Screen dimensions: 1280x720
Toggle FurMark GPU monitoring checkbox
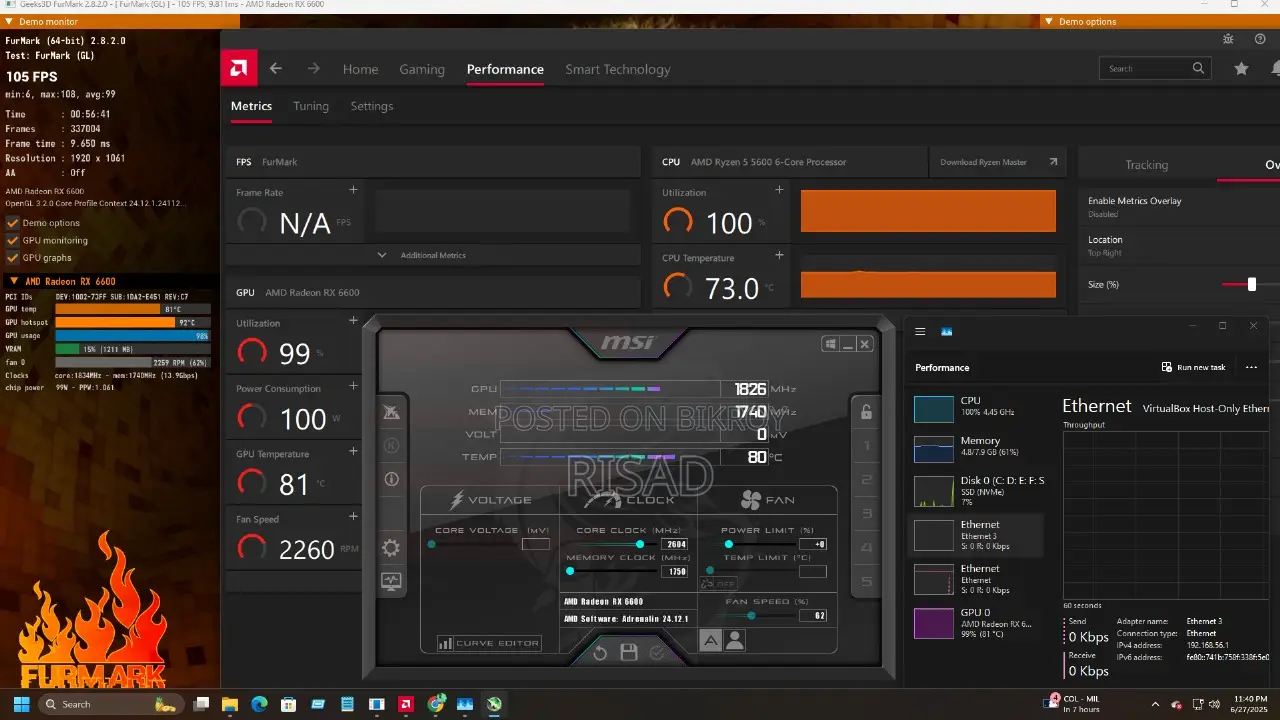tap(13, 240)
